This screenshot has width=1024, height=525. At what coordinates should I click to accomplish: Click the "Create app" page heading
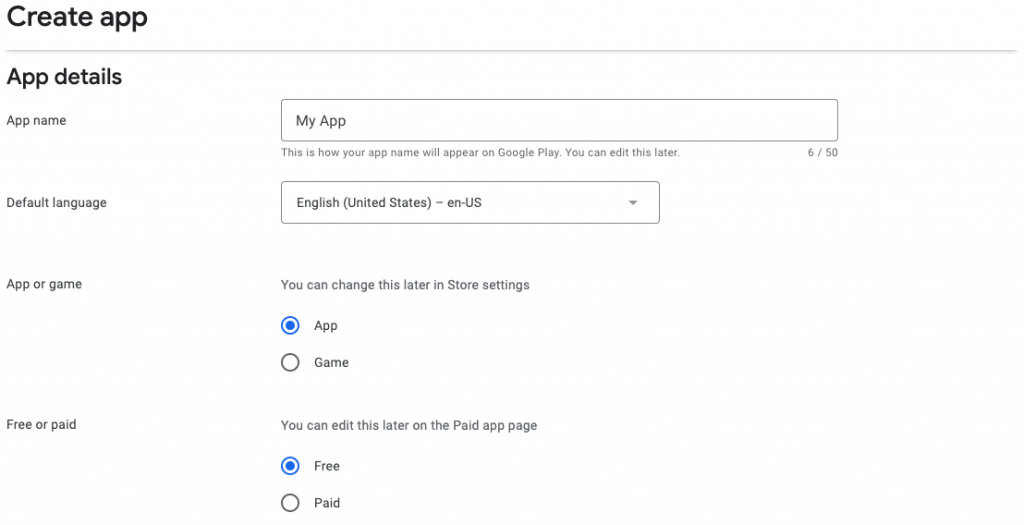pos(77,18)
